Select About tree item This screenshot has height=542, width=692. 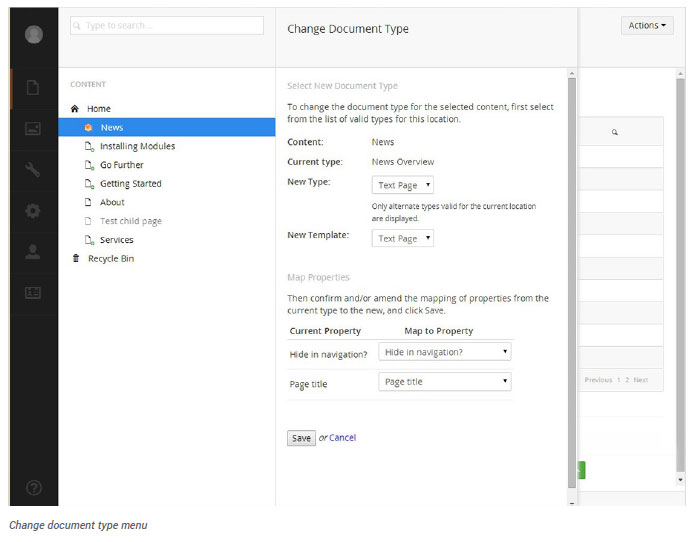[x=112, y=202]
